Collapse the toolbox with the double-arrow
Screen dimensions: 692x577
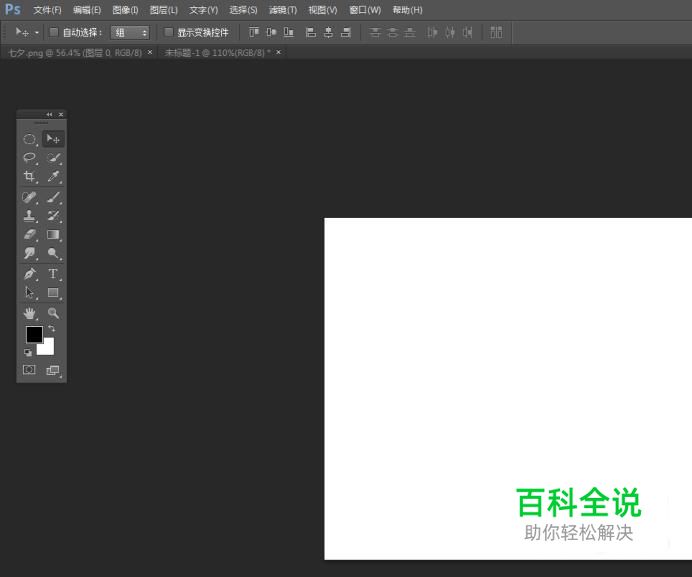point(49,114)
